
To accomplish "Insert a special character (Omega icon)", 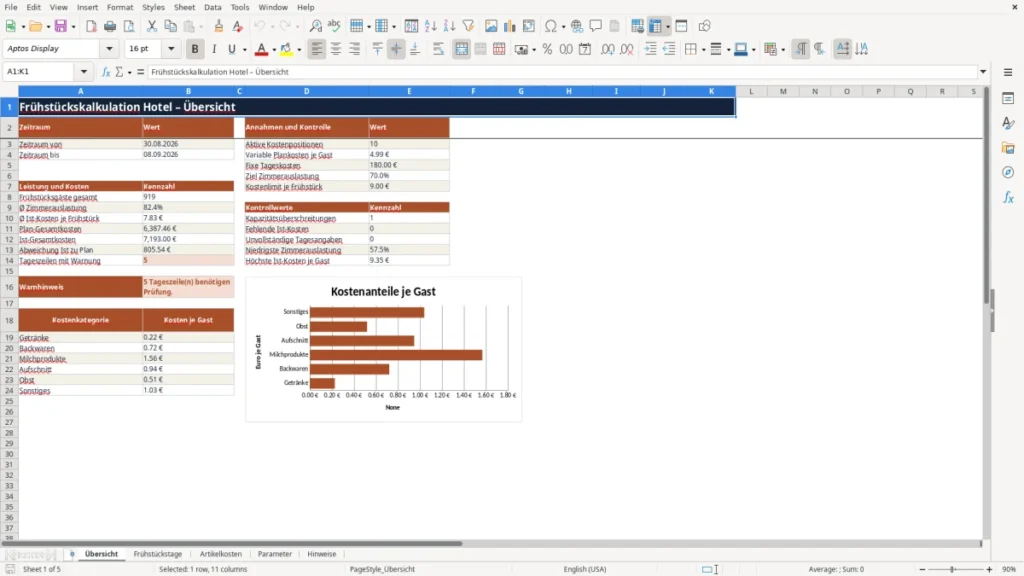I will (551, 26).
